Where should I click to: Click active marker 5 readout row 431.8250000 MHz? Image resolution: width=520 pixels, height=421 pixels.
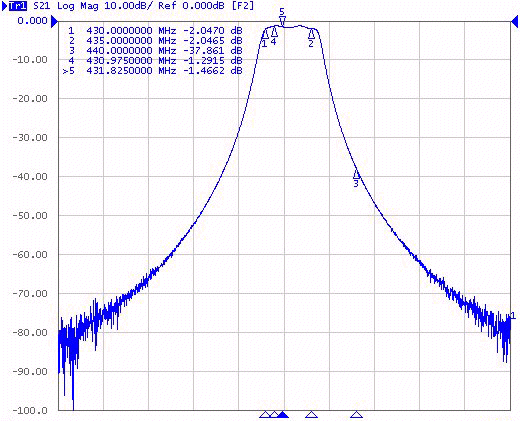click(x=153, y=71)
